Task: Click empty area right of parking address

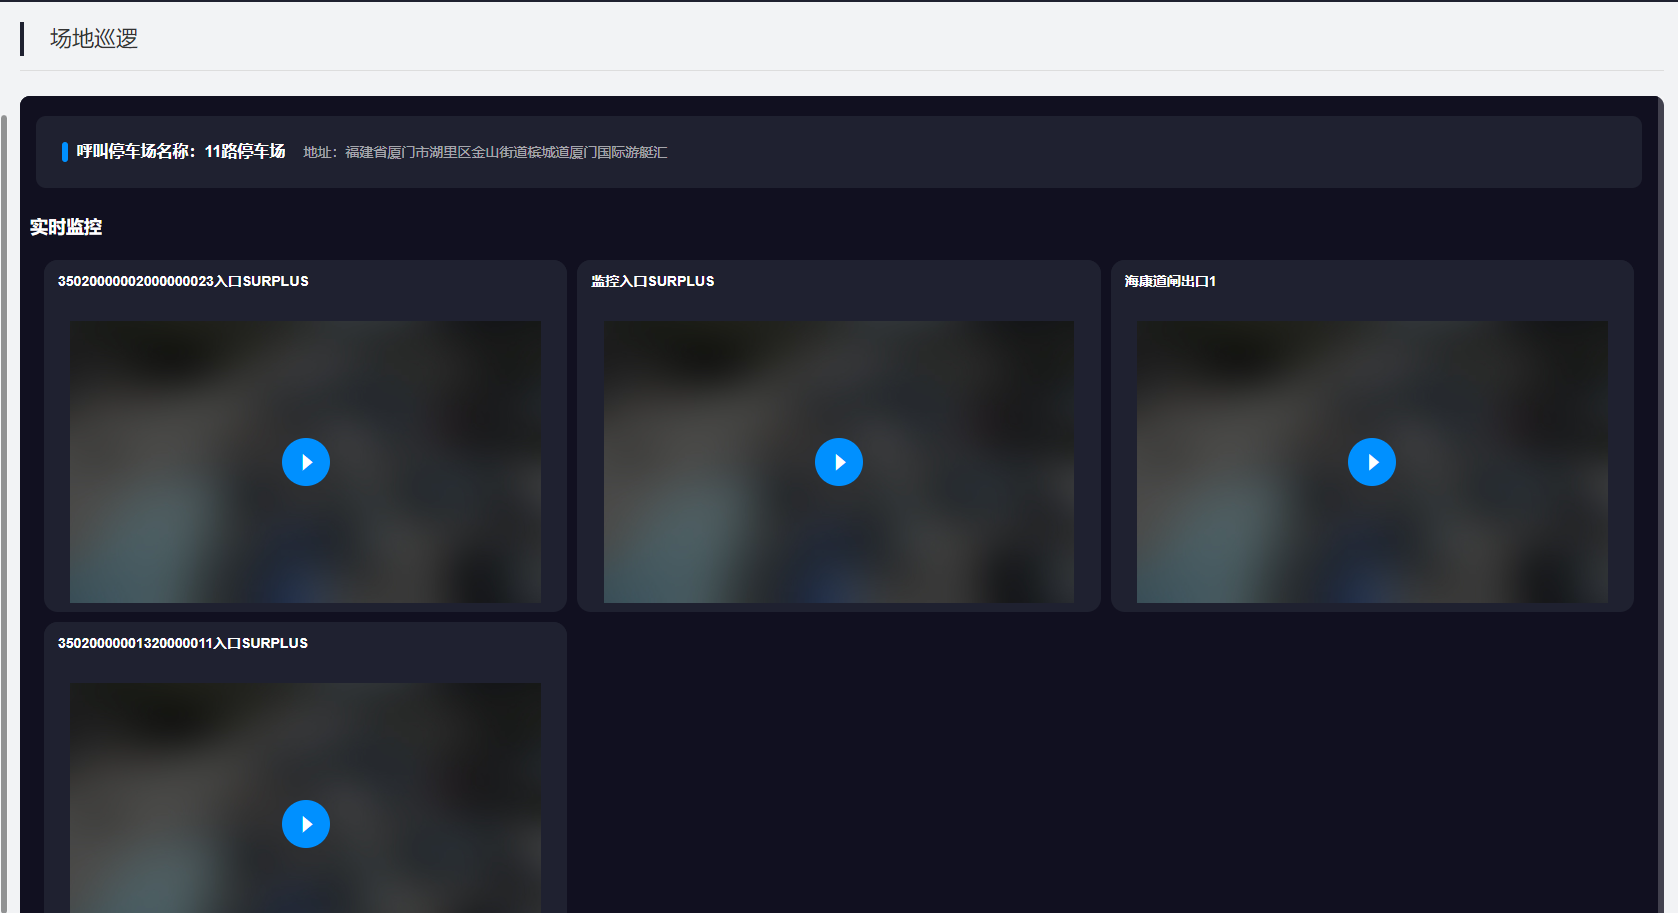Action: (1100, 152)
